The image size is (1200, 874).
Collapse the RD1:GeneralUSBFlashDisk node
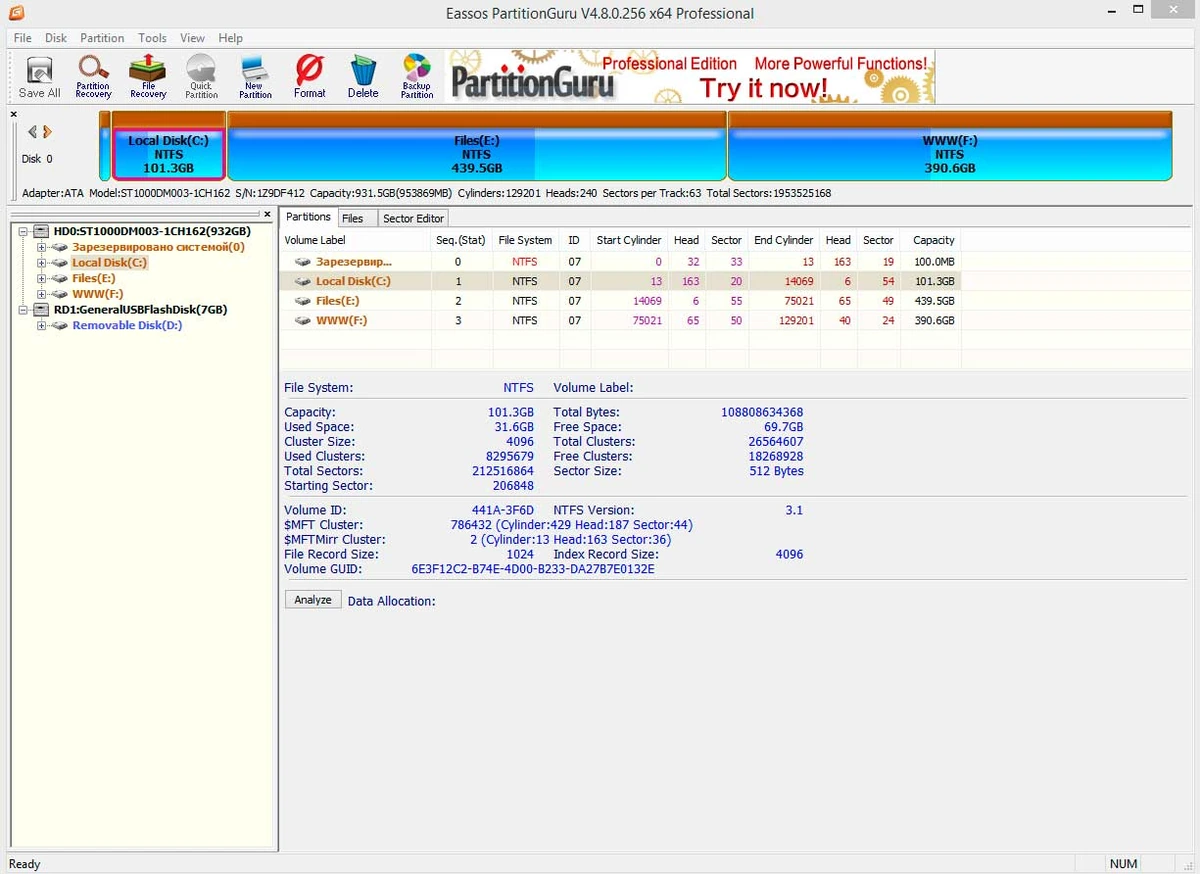pyautogui.click(x=24, y=310)
